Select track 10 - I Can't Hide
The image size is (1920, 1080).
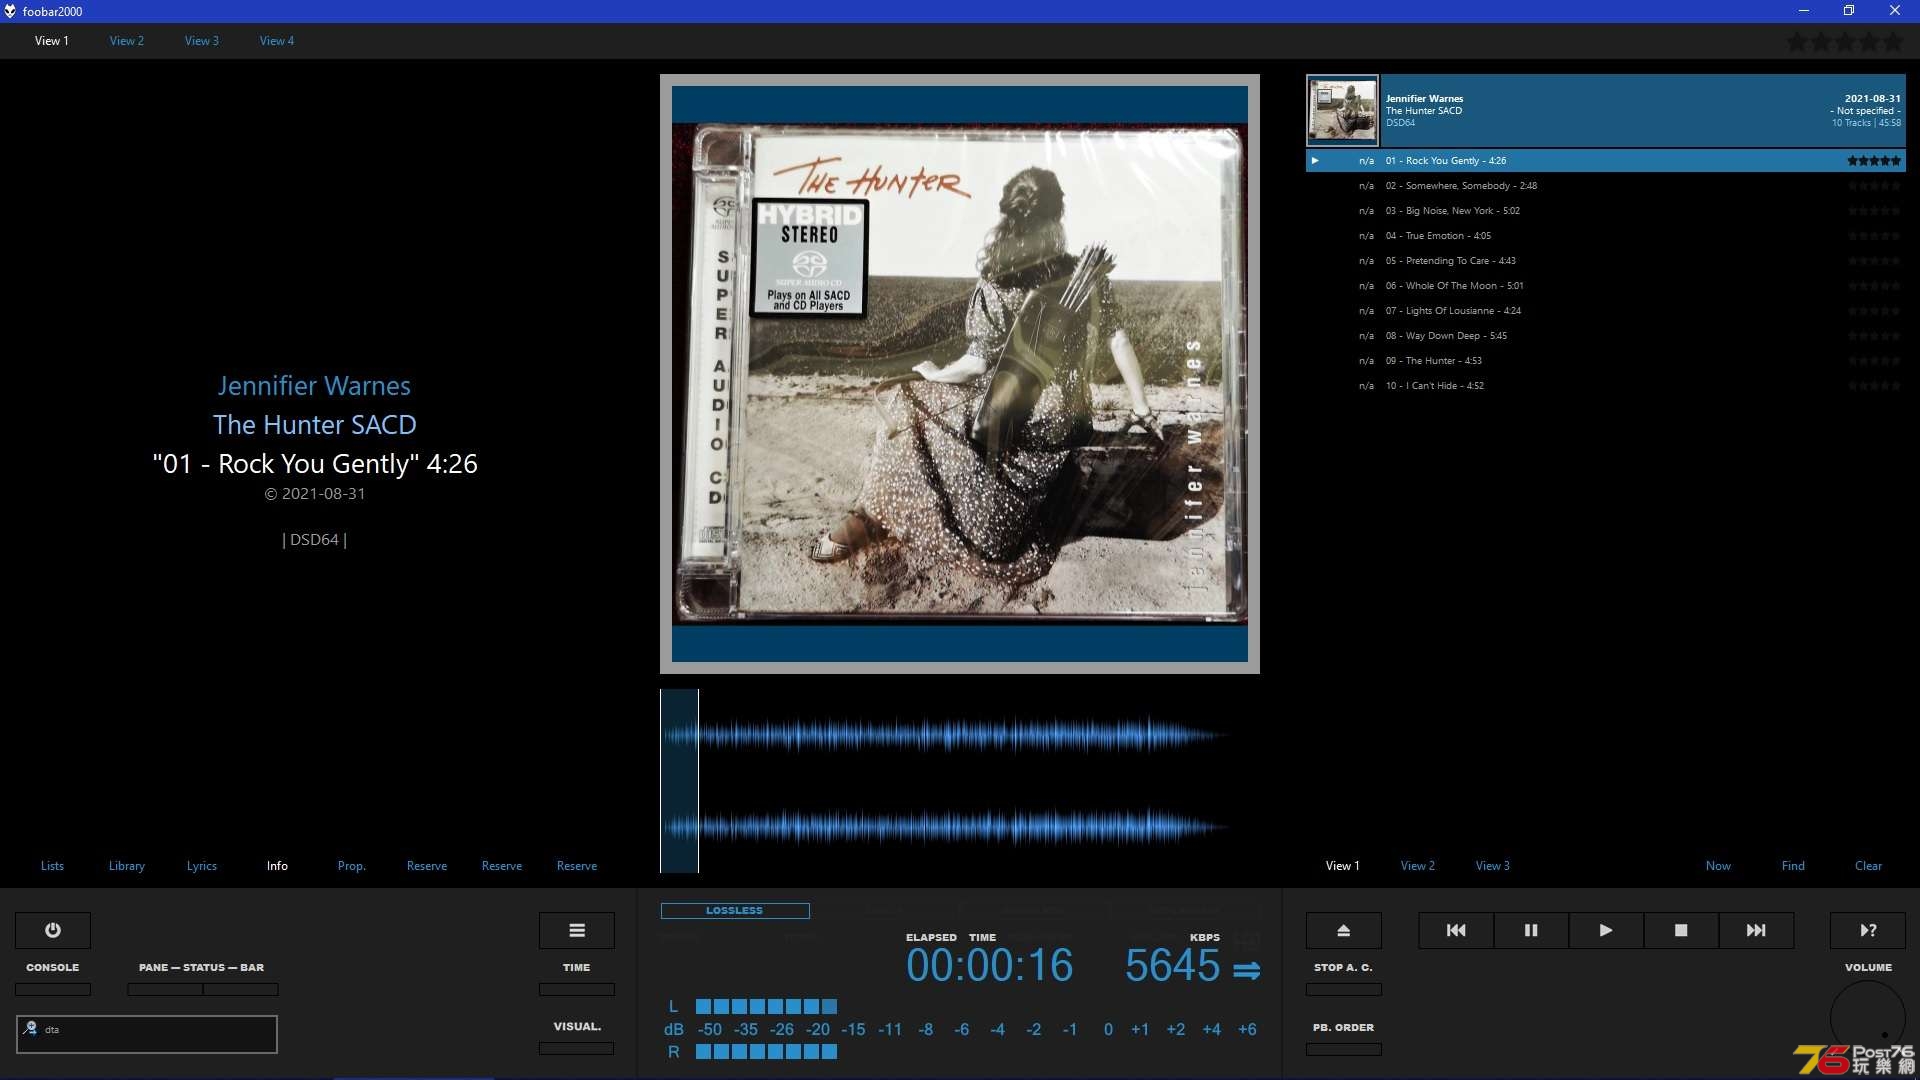(x=1605, y=386)
